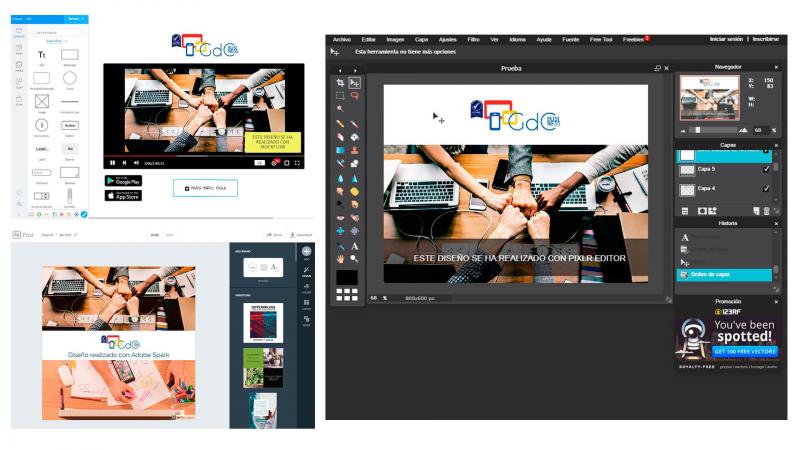Add Text element from Mockflow components
The height and width of the screenshot is (450, 800).
(42, 55)
